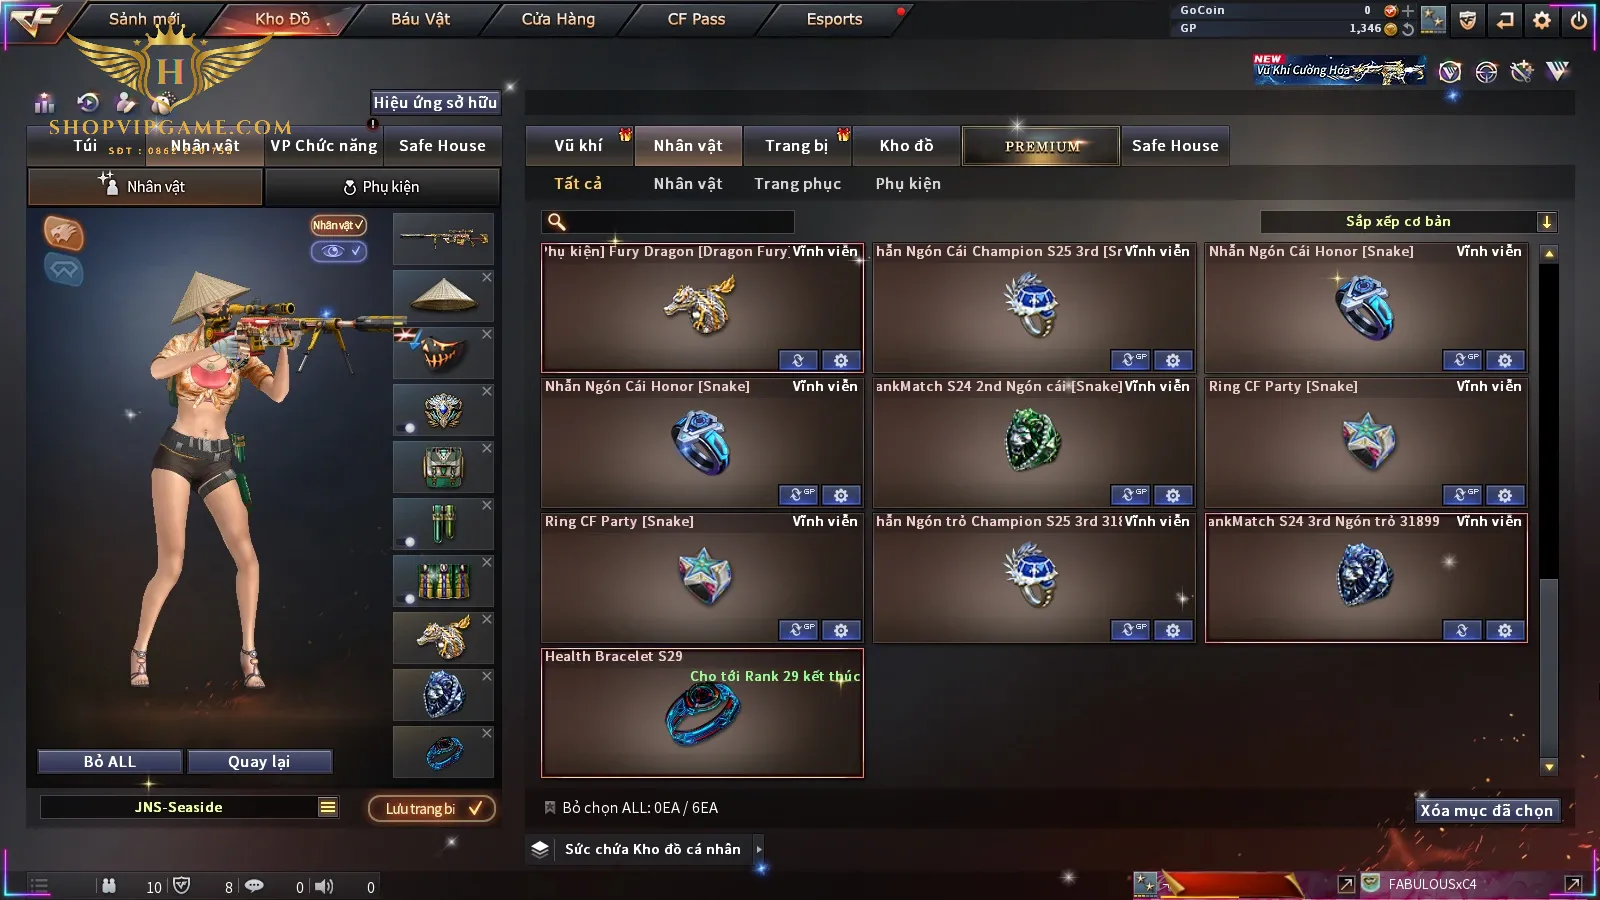Click the power exit icon
Screen dimensions: 1600x900
(x=1579, y=20)
